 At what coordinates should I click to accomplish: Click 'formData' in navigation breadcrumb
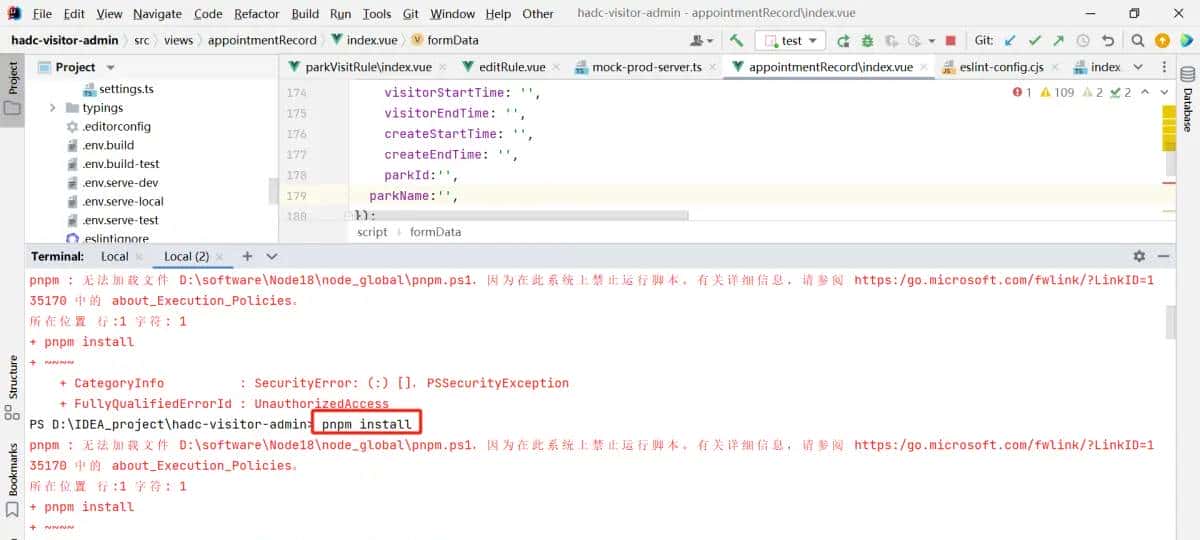(453, 40)
